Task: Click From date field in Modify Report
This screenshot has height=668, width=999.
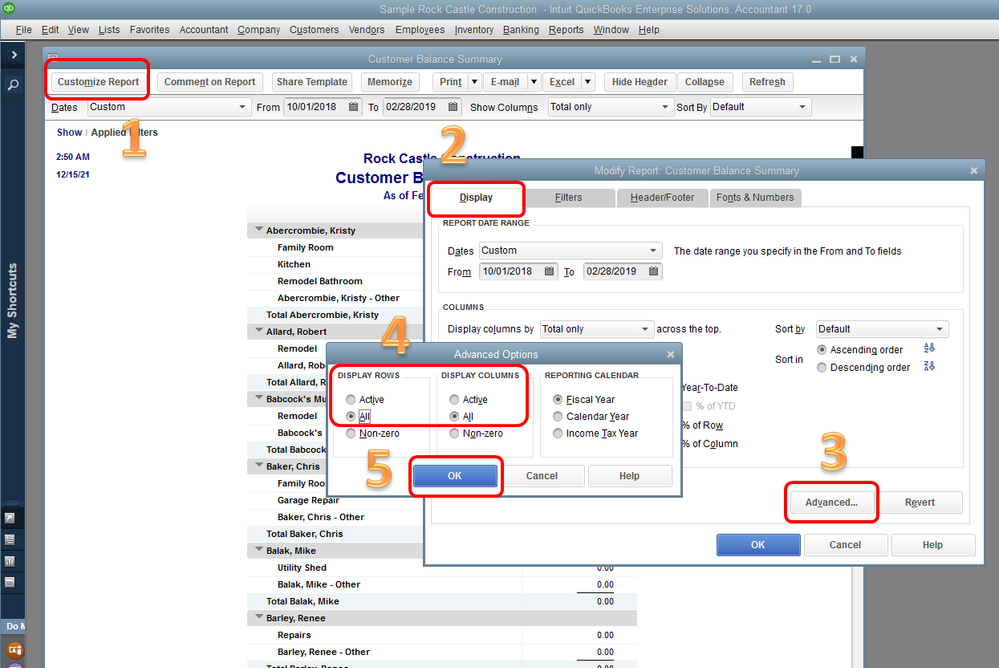Action: click(x=519, y=272)
